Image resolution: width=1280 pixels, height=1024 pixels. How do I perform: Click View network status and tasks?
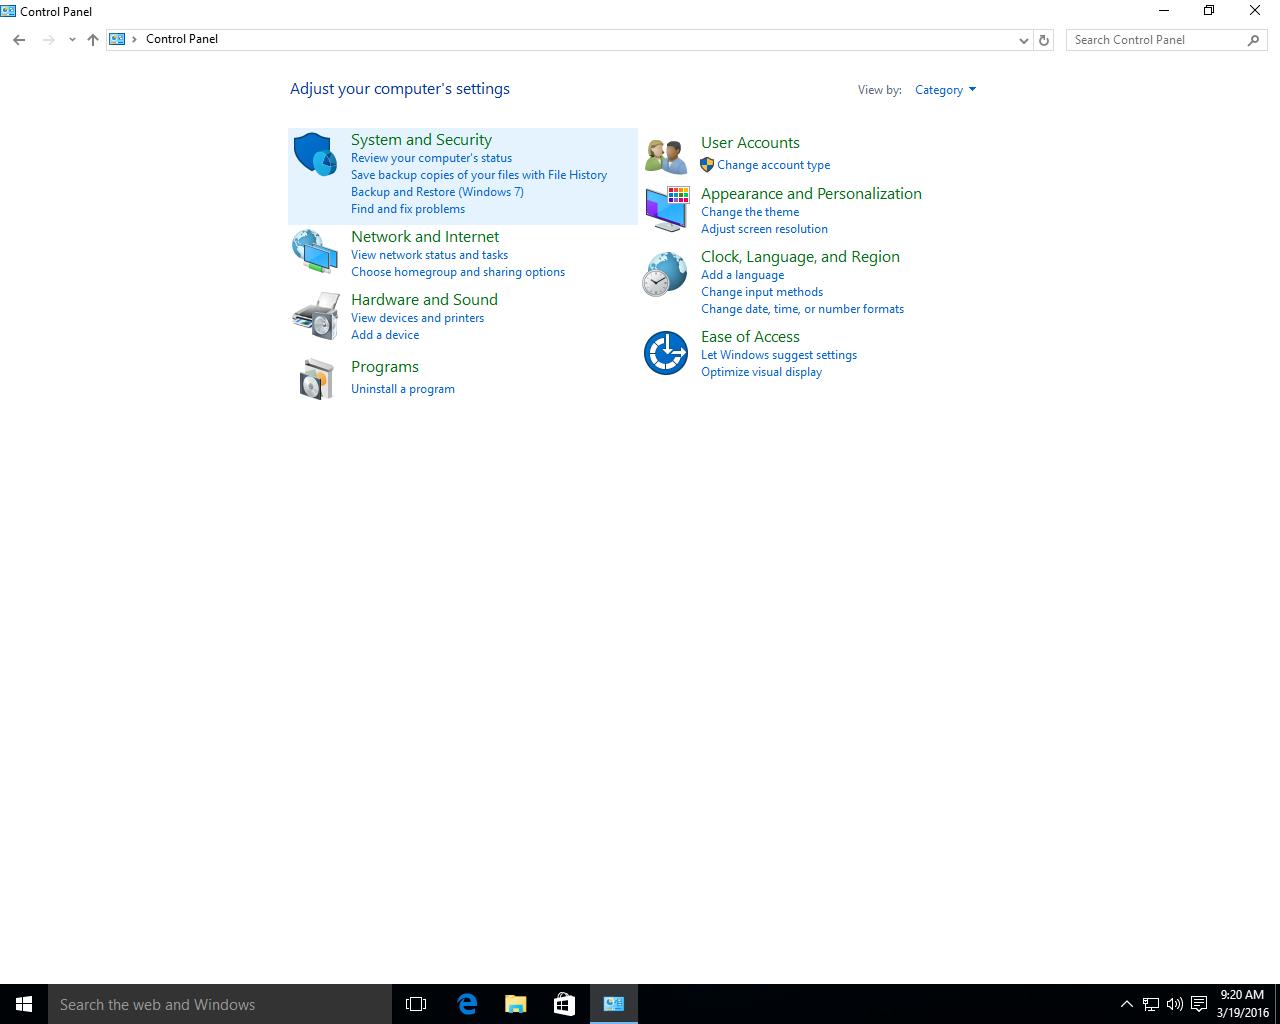(x=429, y=255)
